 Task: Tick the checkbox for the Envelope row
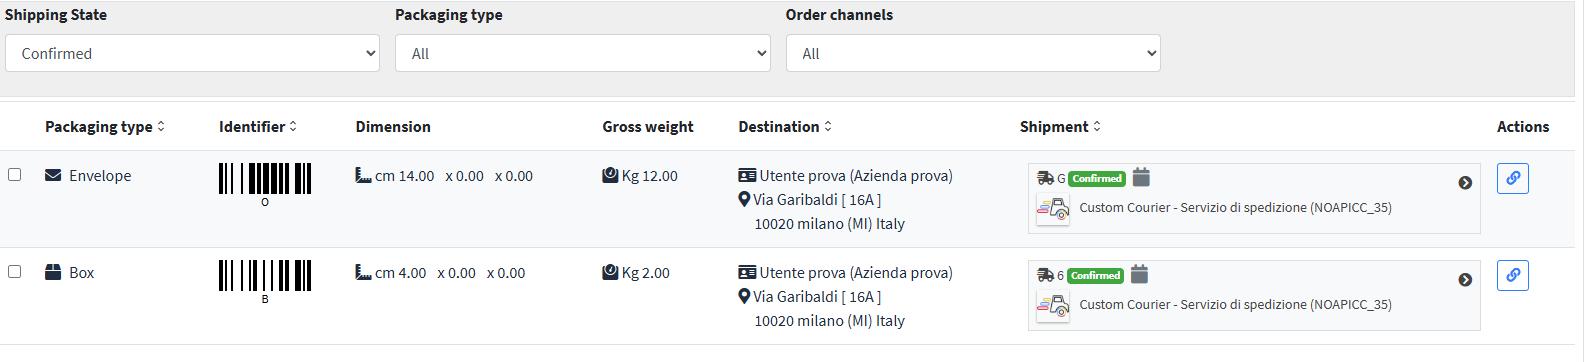[x=15, y=174]
